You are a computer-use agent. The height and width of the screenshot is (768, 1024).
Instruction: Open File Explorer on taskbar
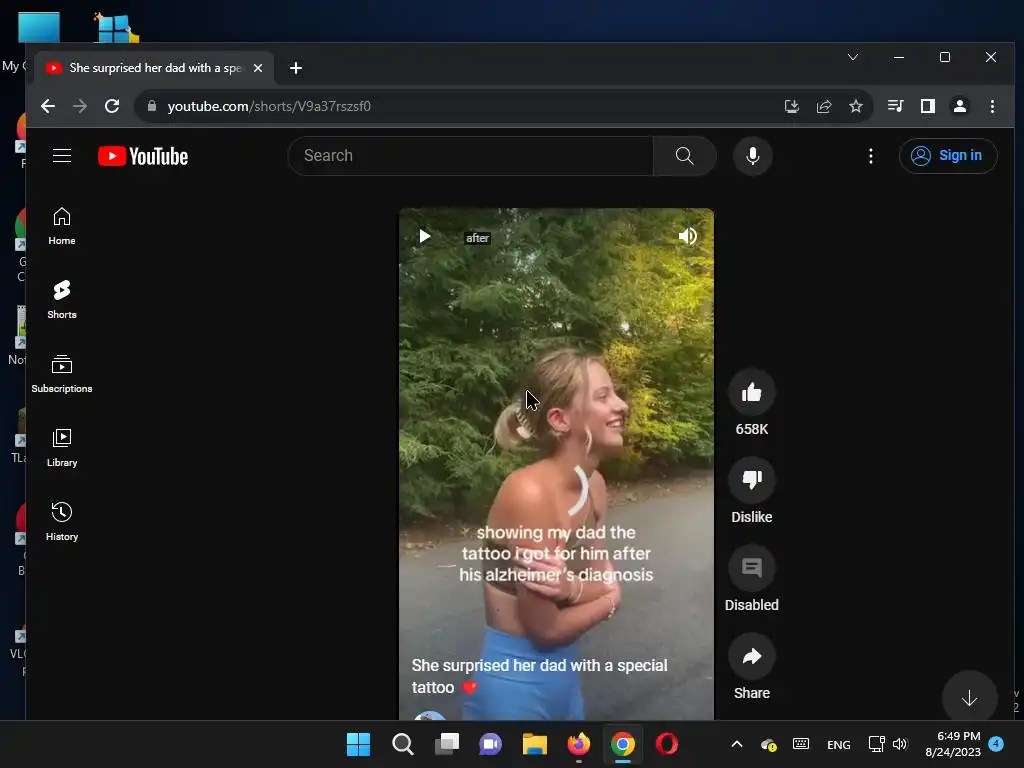click(535, 744)
